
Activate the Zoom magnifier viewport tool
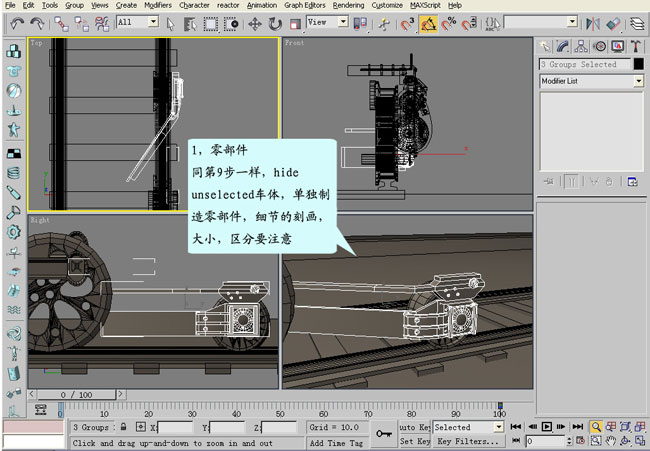point(596,426)
